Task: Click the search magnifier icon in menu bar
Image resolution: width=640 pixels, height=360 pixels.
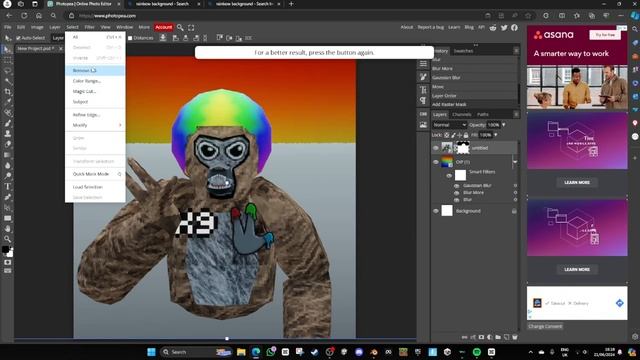Action: 180,27
